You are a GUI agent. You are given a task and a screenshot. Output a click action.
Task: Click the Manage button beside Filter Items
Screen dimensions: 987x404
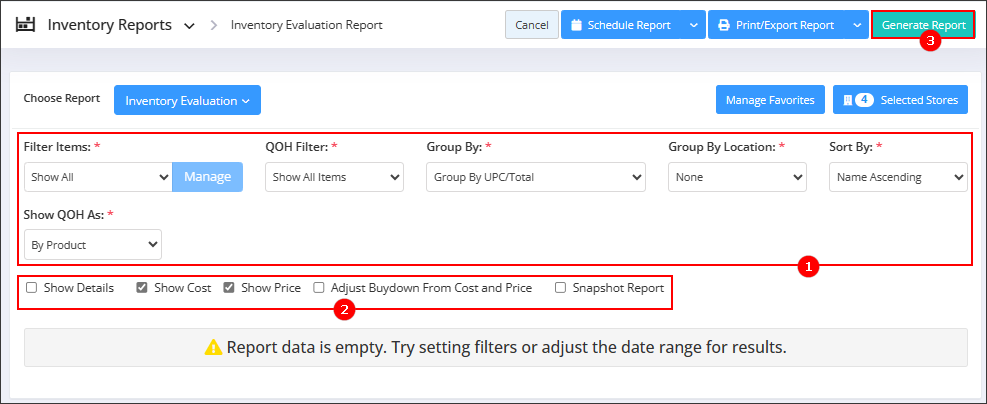pyautogui.click(x=208, y=177)
